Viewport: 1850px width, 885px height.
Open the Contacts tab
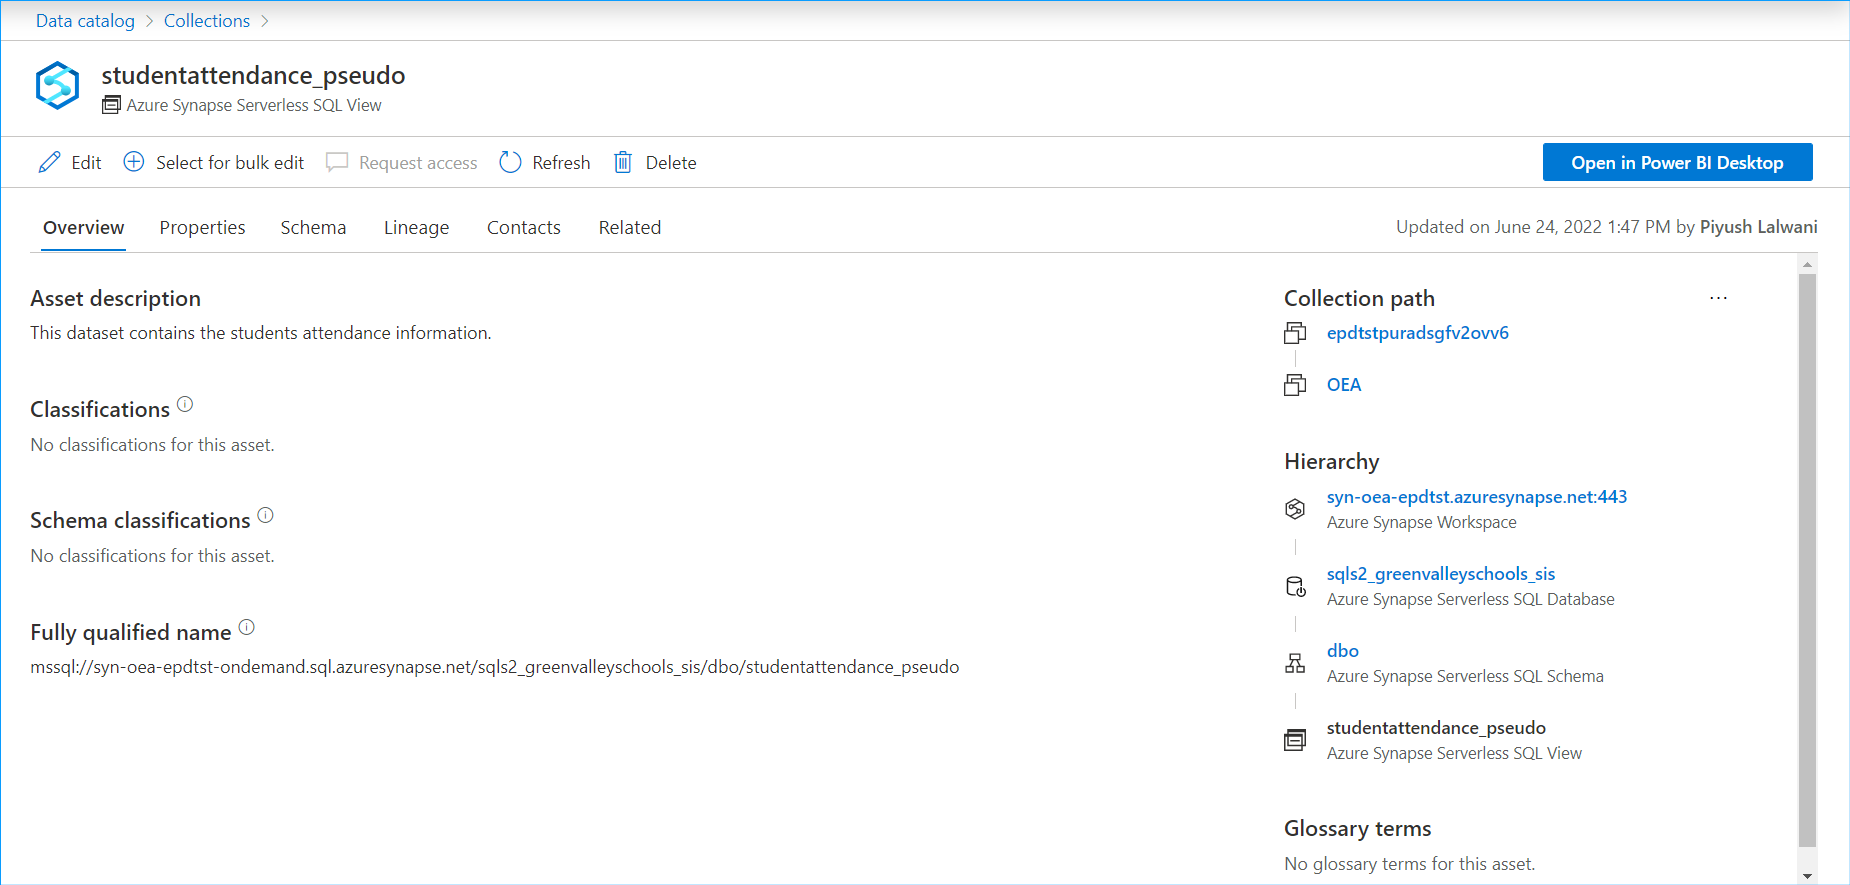coord(524,228)
